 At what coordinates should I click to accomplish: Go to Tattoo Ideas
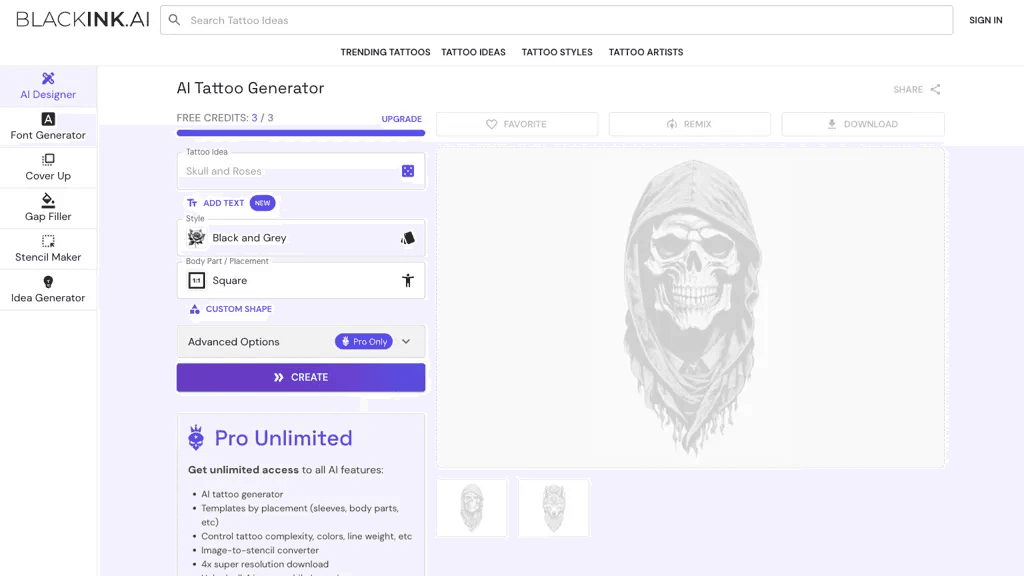(473, 52)
